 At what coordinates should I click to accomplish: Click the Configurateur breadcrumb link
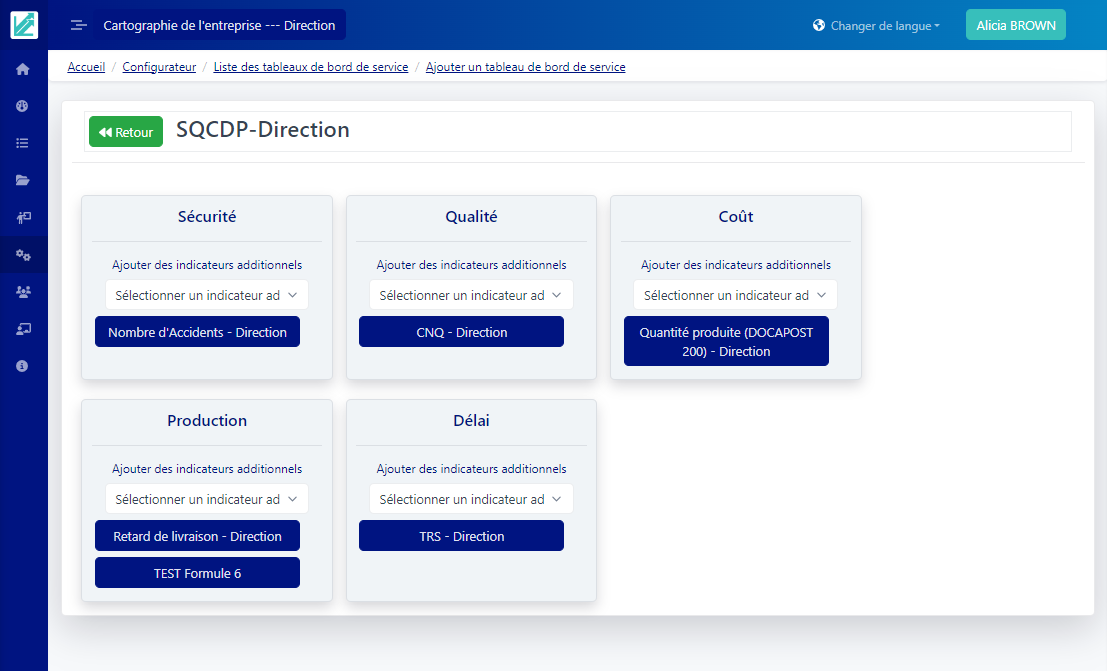point(159,66)
